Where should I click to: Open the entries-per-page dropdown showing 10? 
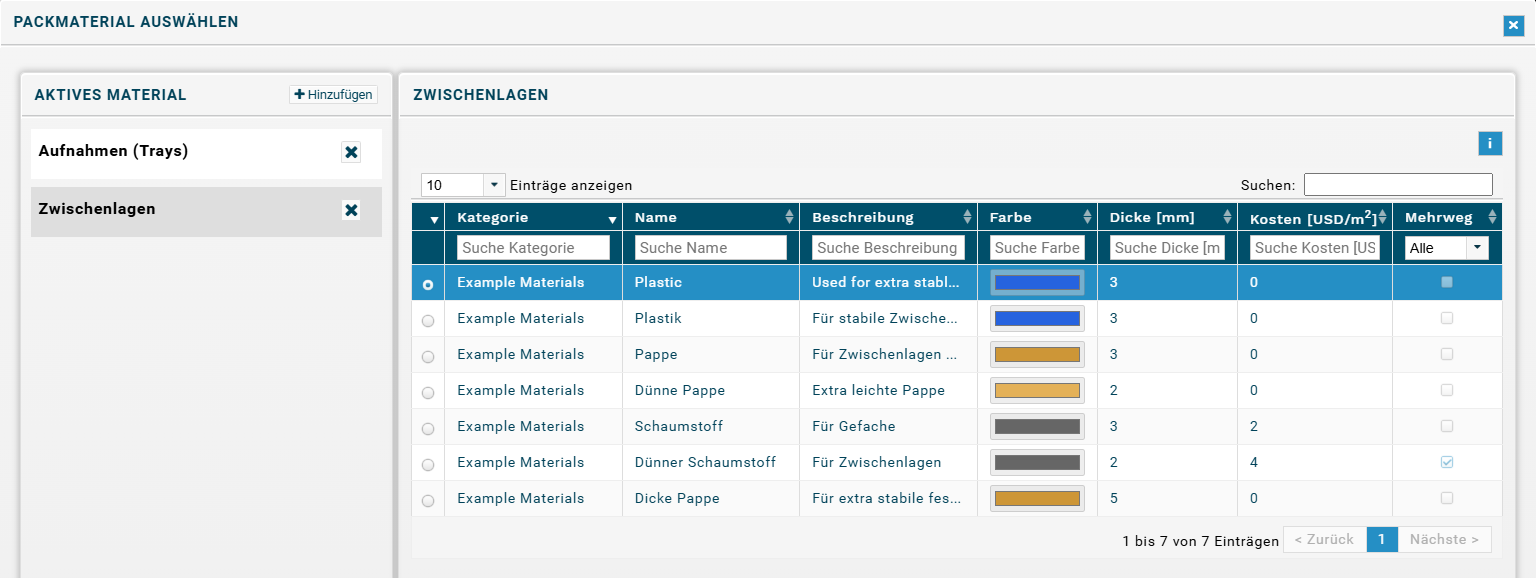pyautogui.click(x=464, y=185)
